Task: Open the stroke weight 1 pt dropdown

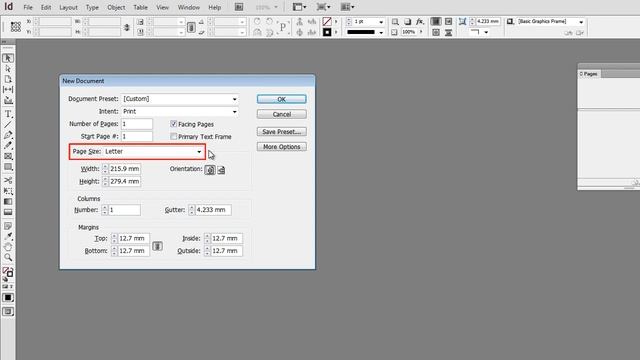Action: coord(381,22)
